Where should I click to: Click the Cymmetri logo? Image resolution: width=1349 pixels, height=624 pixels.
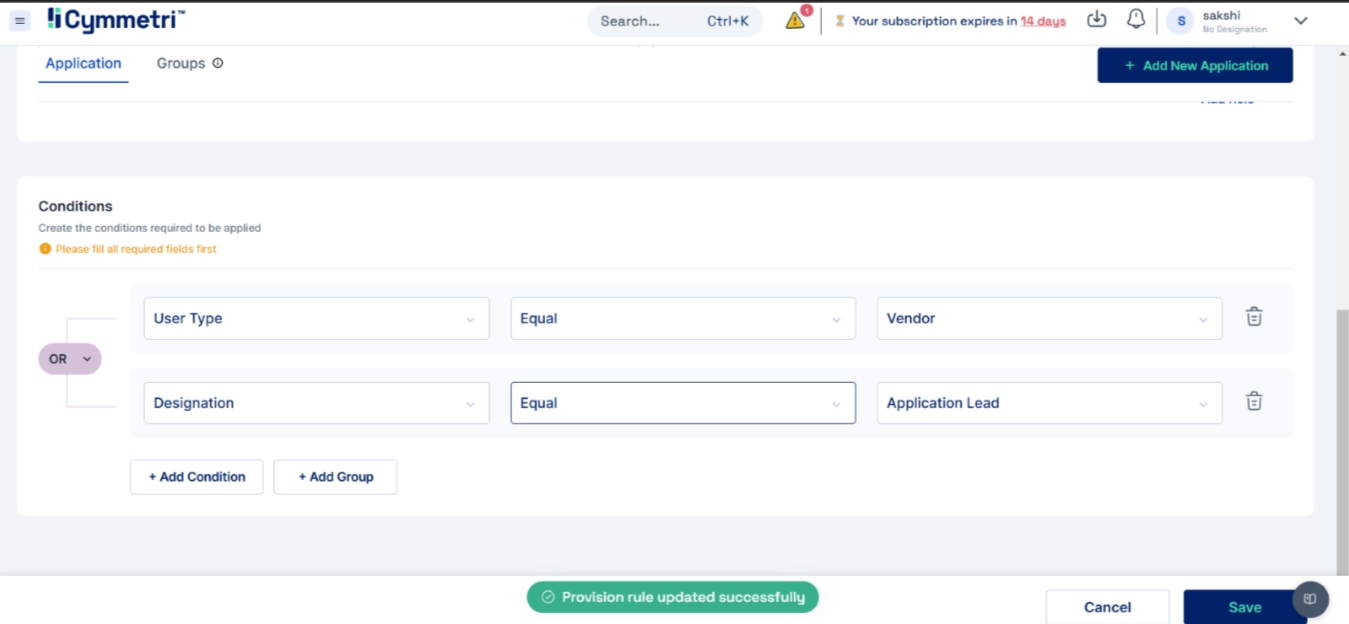coord(116,20)
